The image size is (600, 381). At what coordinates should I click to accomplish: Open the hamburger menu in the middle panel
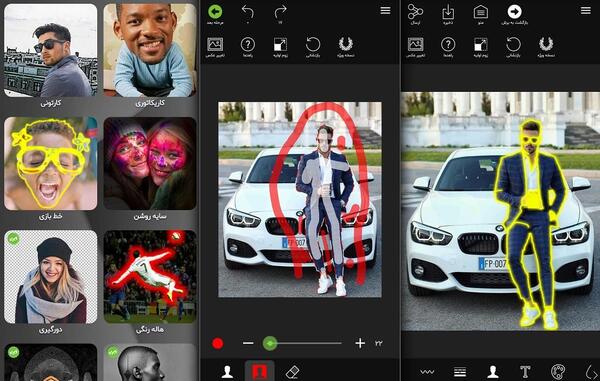pos(385,10)
